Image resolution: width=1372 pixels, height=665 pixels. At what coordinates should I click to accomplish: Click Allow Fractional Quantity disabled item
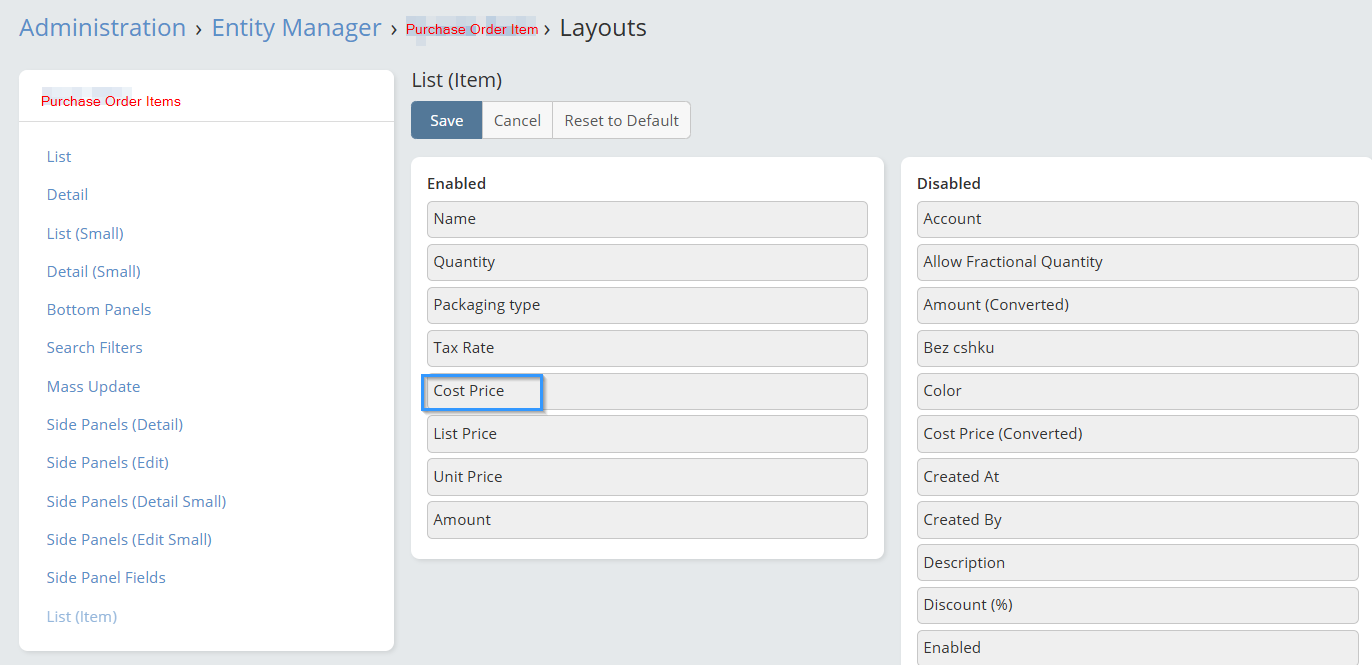[x=1137, y=262]
